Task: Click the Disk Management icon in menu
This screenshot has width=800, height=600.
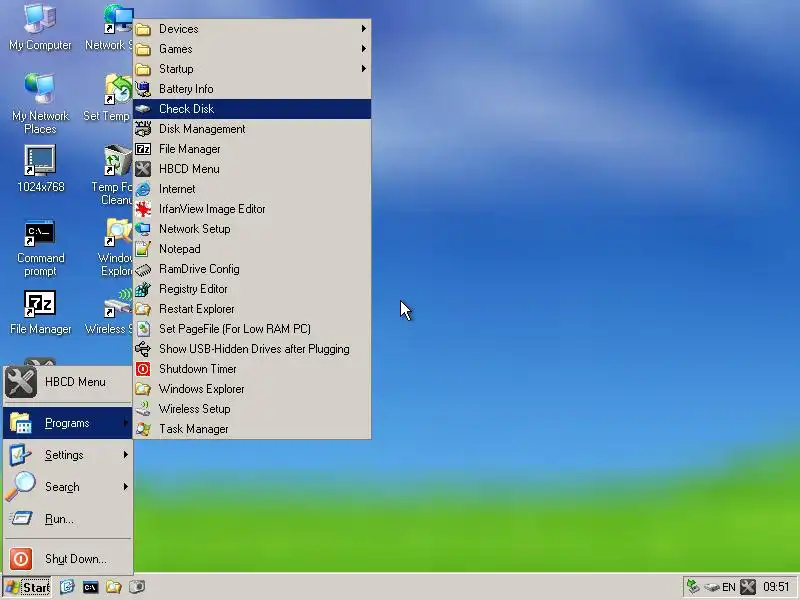Action: pyautogui.click(x=143, y=129)
